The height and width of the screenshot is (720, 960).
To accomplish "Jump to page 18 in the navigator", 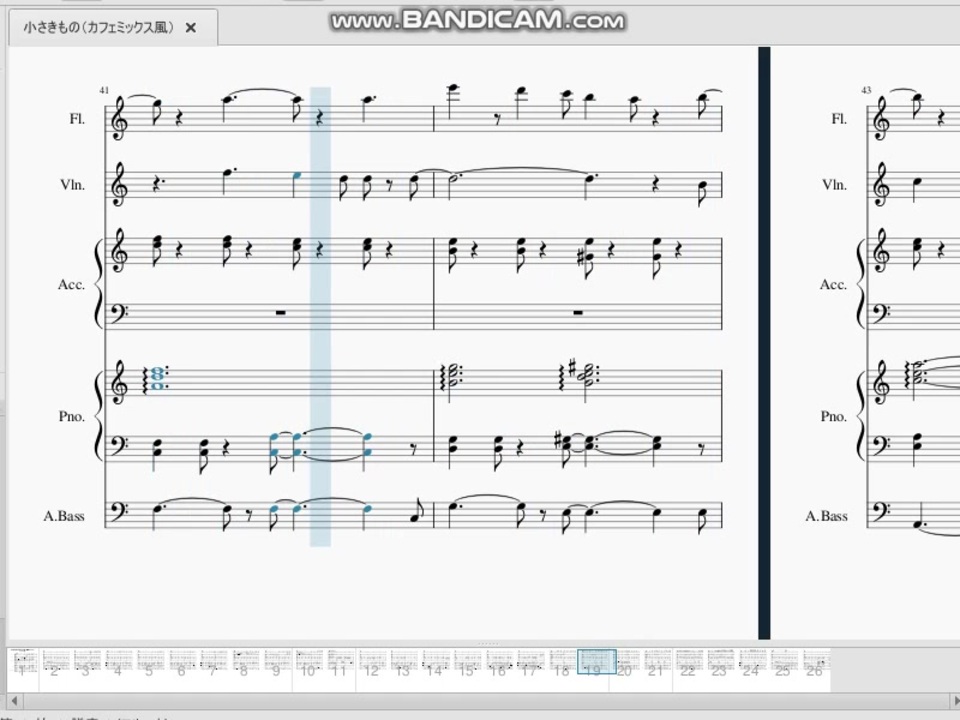I will pyautogui.click(x=562, y=662).
